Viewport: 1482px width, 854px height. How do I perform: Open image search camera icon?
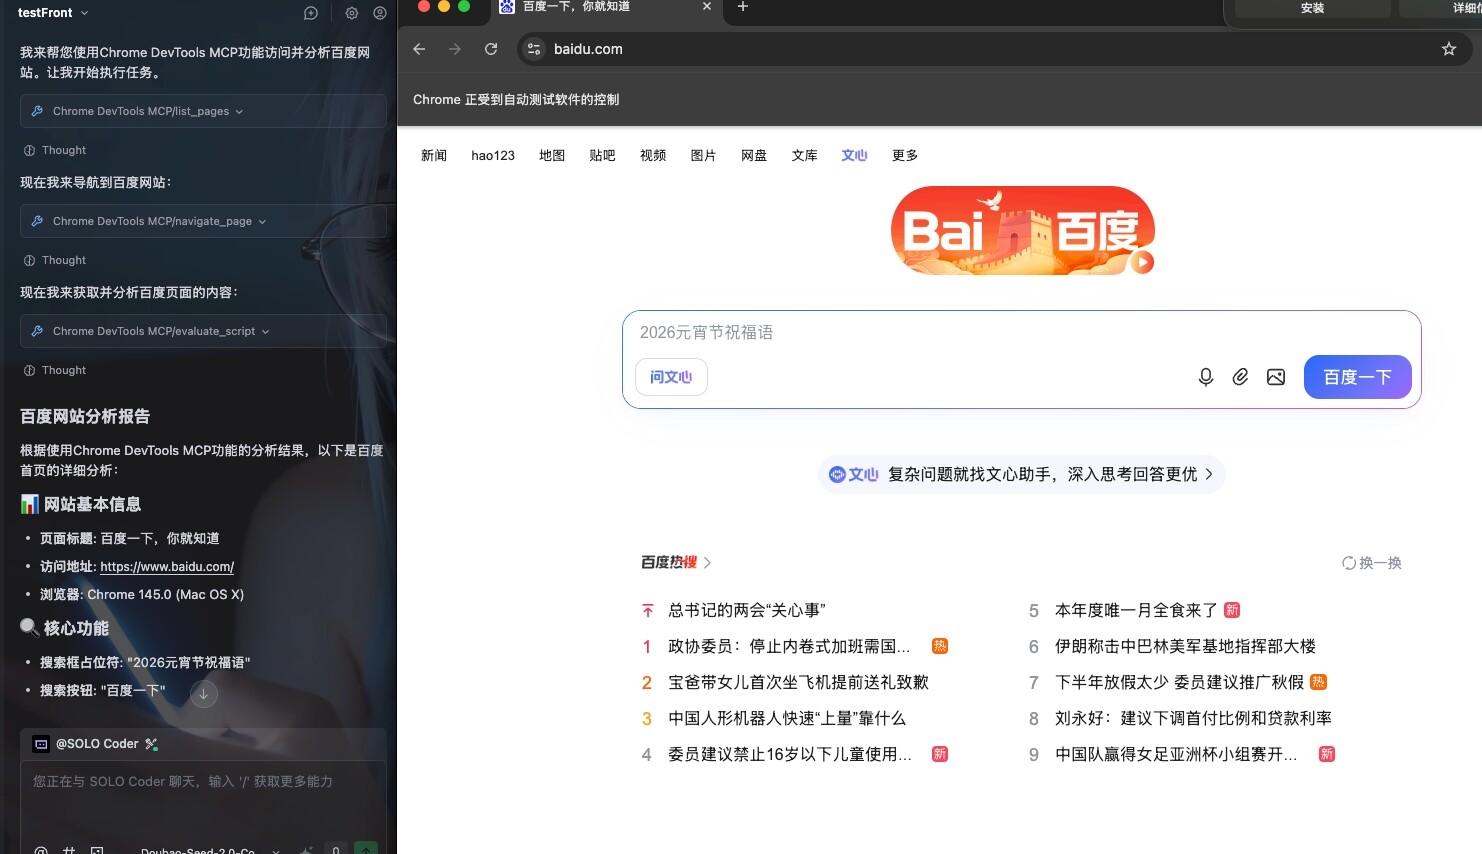[1276, 377]
